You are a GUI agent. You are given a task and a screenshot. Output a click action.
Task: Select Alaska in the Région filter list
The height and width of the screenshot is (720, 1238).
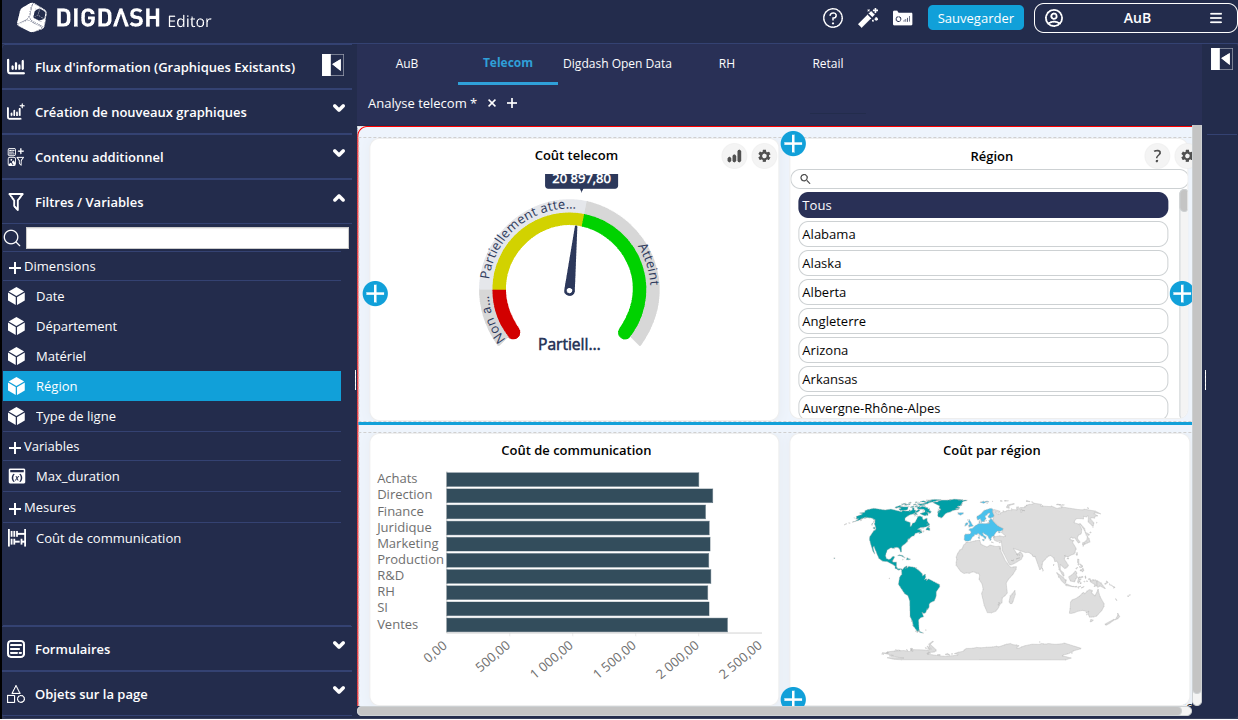(x=983, y=263)
